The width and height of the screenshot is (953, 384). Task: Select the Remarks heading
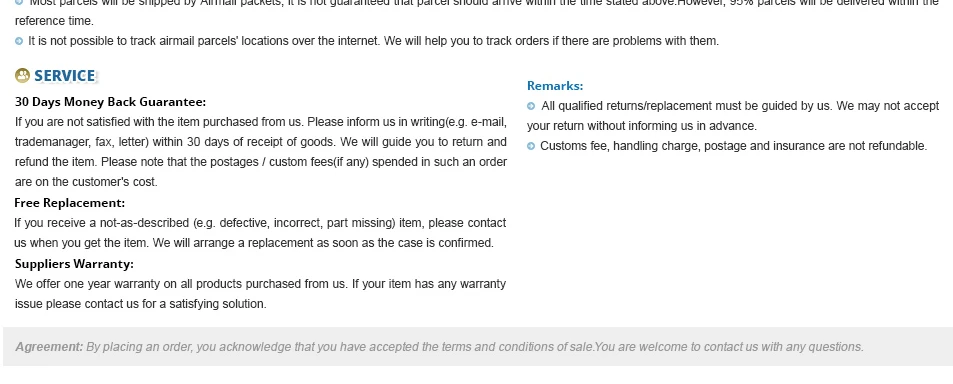tap(555, 86)
